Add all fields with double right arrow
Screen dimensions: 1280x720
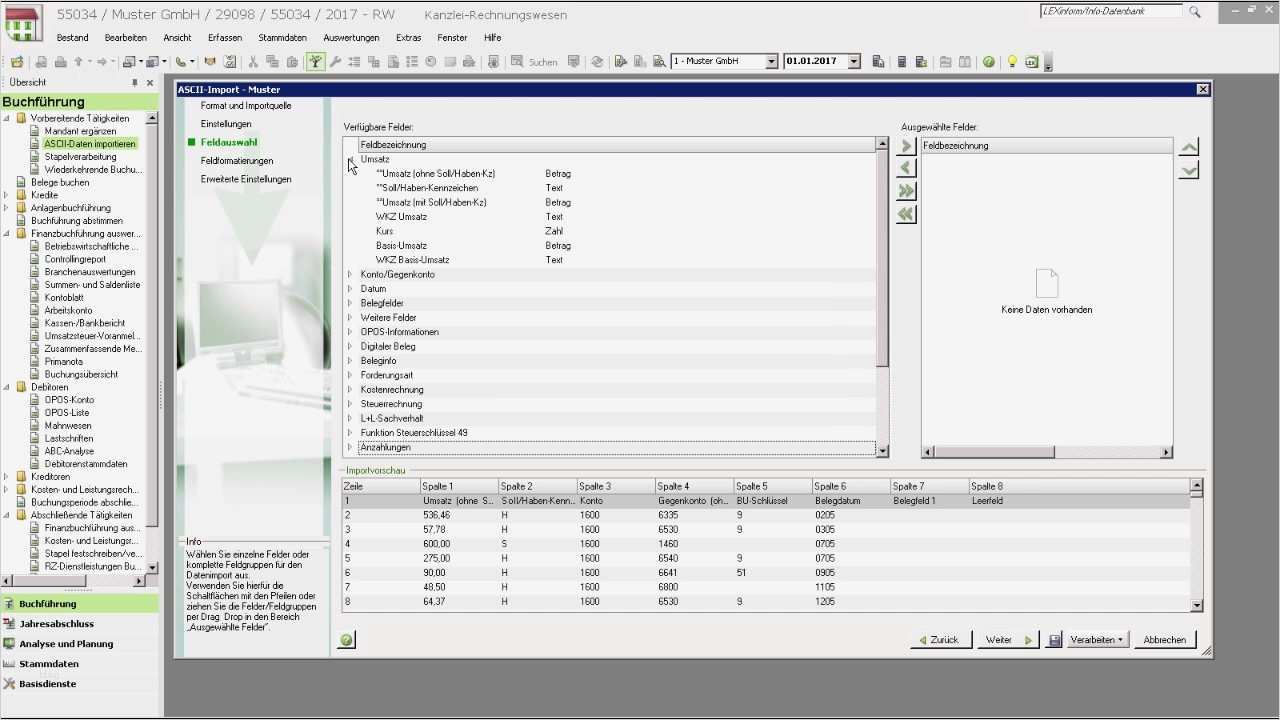pos(907,191)
